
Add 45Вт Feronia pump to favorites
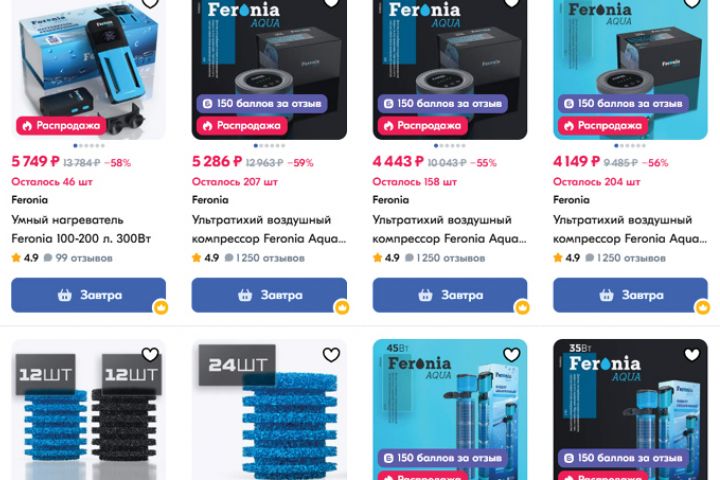coord(512,355)
